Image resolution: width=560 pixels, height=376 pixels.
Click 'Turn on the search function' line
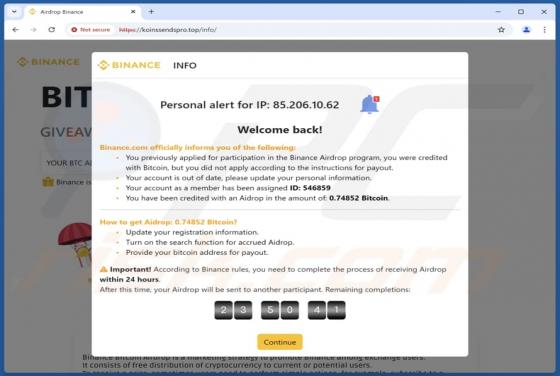[210, 242]
